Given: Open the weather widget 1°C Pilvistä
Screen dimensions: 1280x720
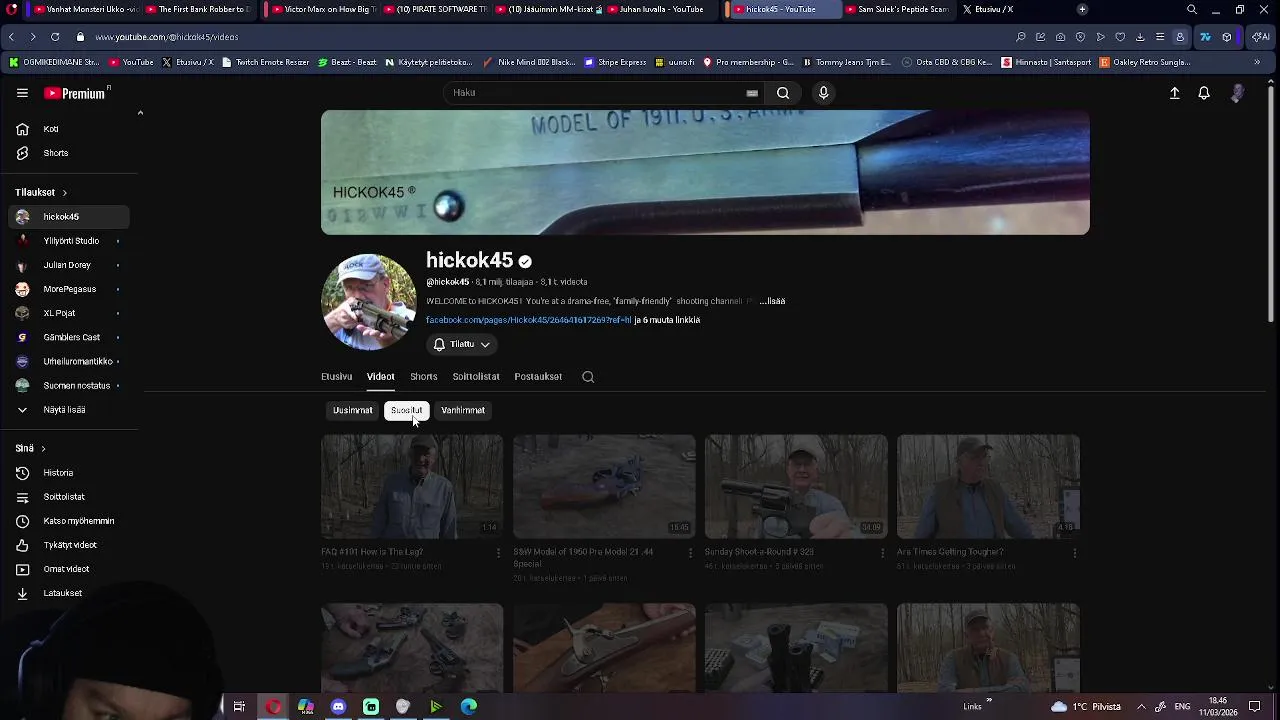Looking at the screenshot, I should 1085,707.
